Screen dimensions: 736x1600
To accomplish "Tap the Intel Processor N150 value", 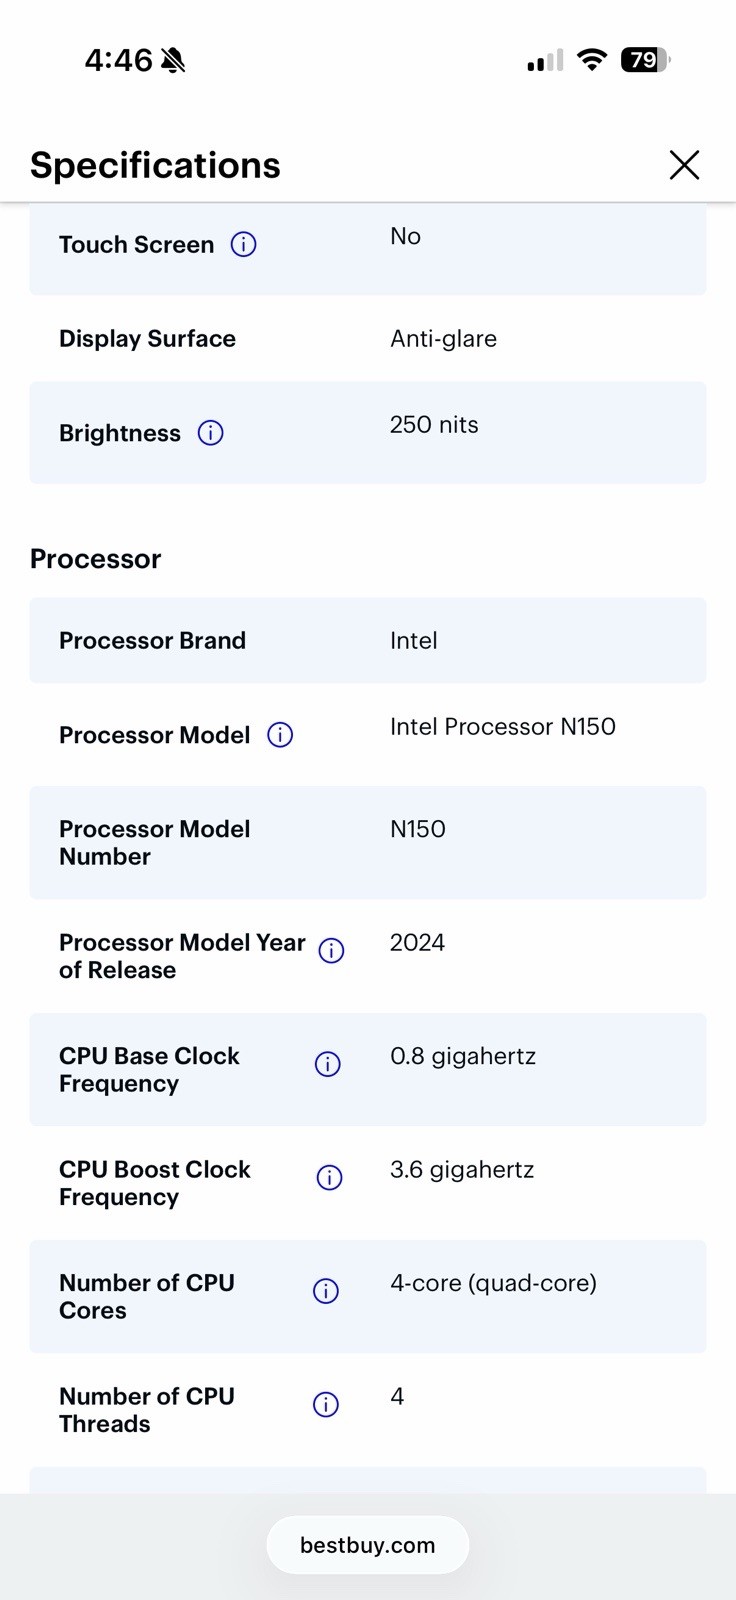I will coord(503,727).
